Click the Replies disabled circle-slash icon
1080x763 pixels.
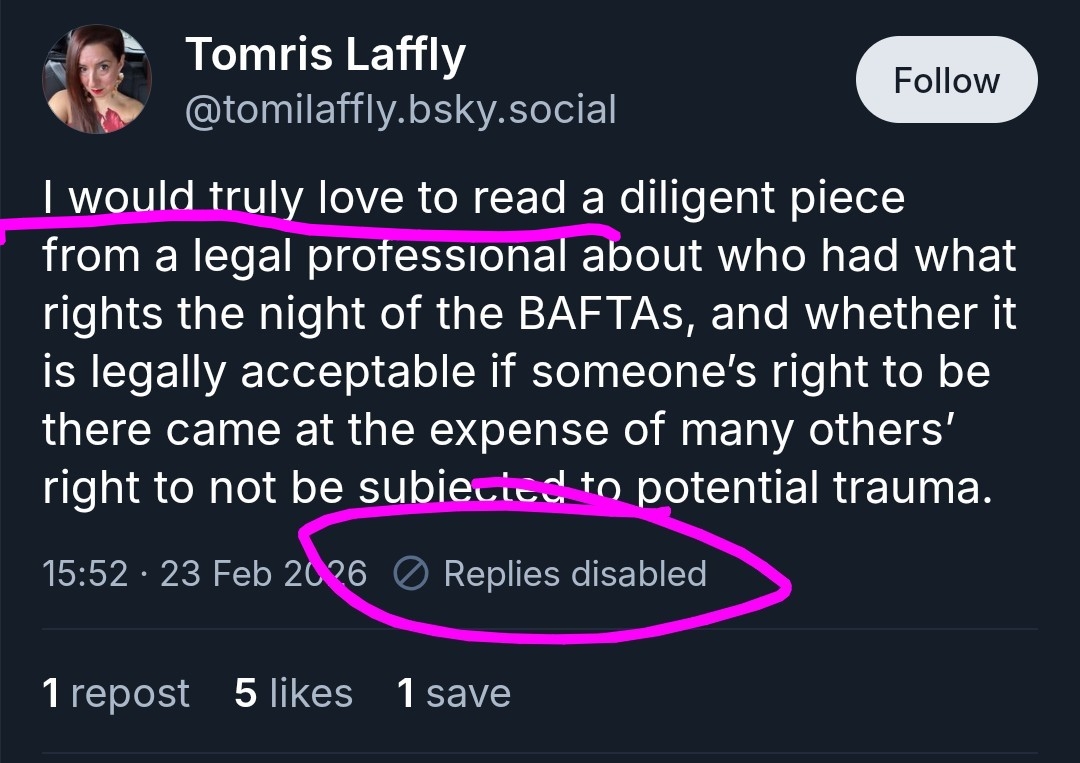click(x=412, y=574)
